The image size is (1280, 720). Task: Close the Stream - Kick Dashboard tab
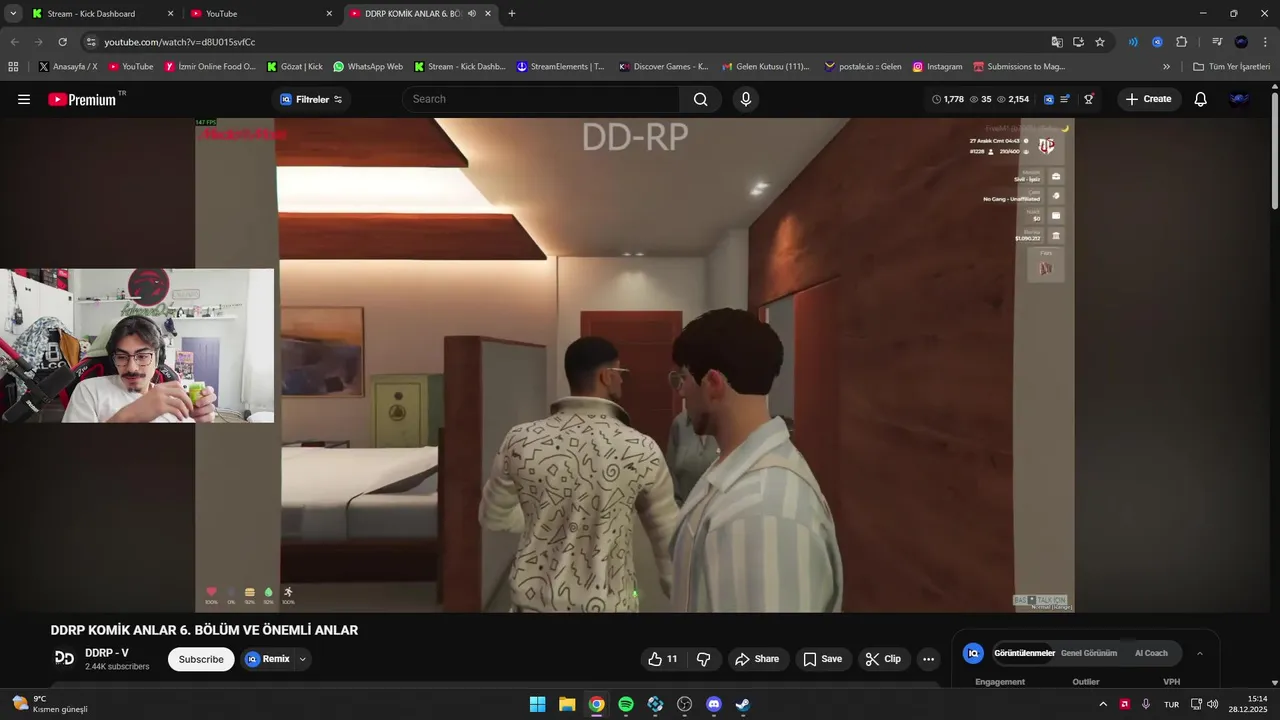(170, 14)
